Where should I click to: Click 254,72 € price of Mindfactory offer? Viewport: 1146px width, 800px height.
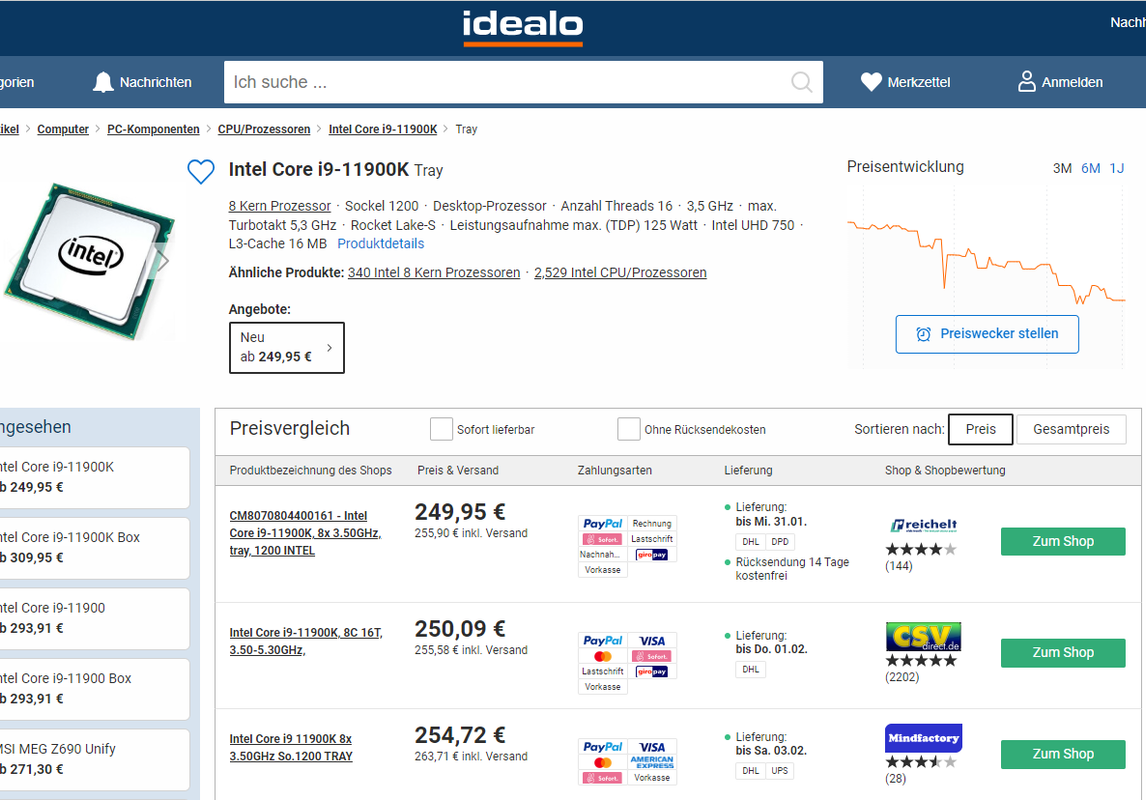[460, 735]
